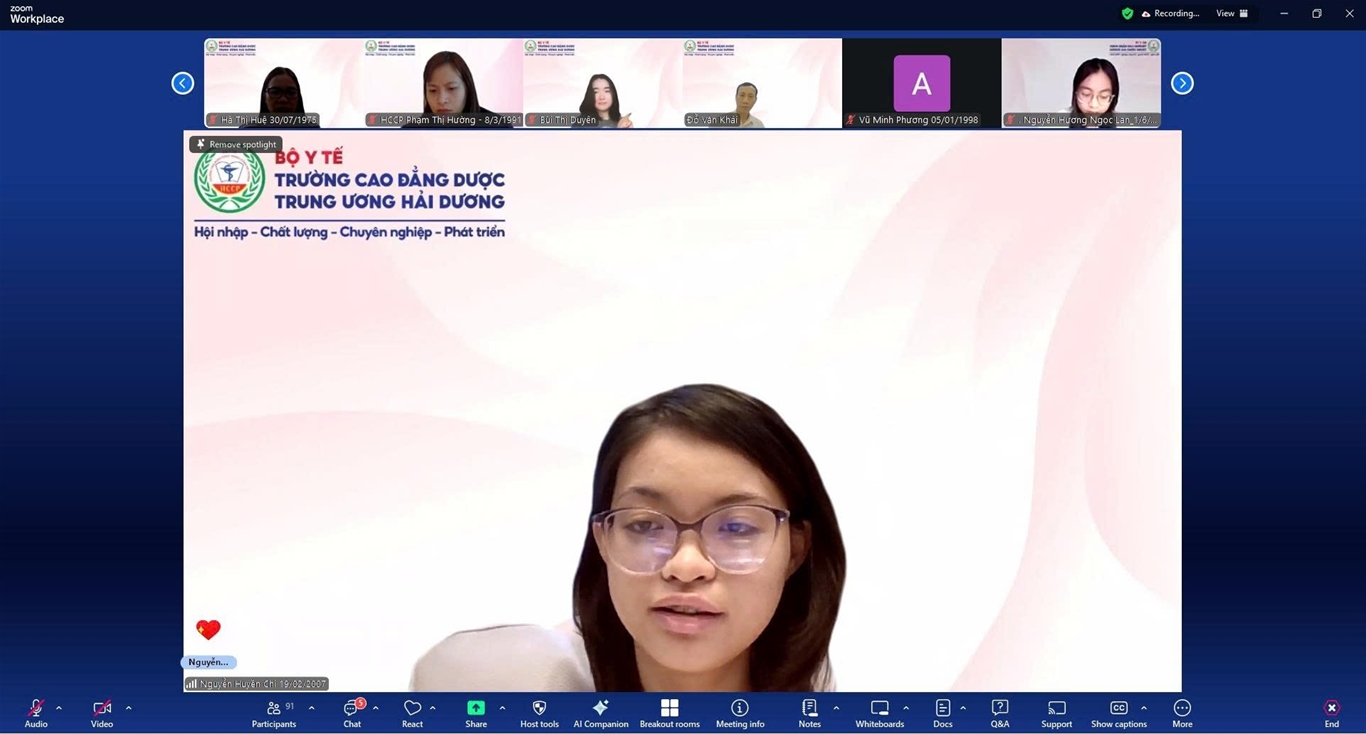Expand video options arrow next to Video
Image resolution: width=1366 pixels, height=734 pixels.
point(128,708)
